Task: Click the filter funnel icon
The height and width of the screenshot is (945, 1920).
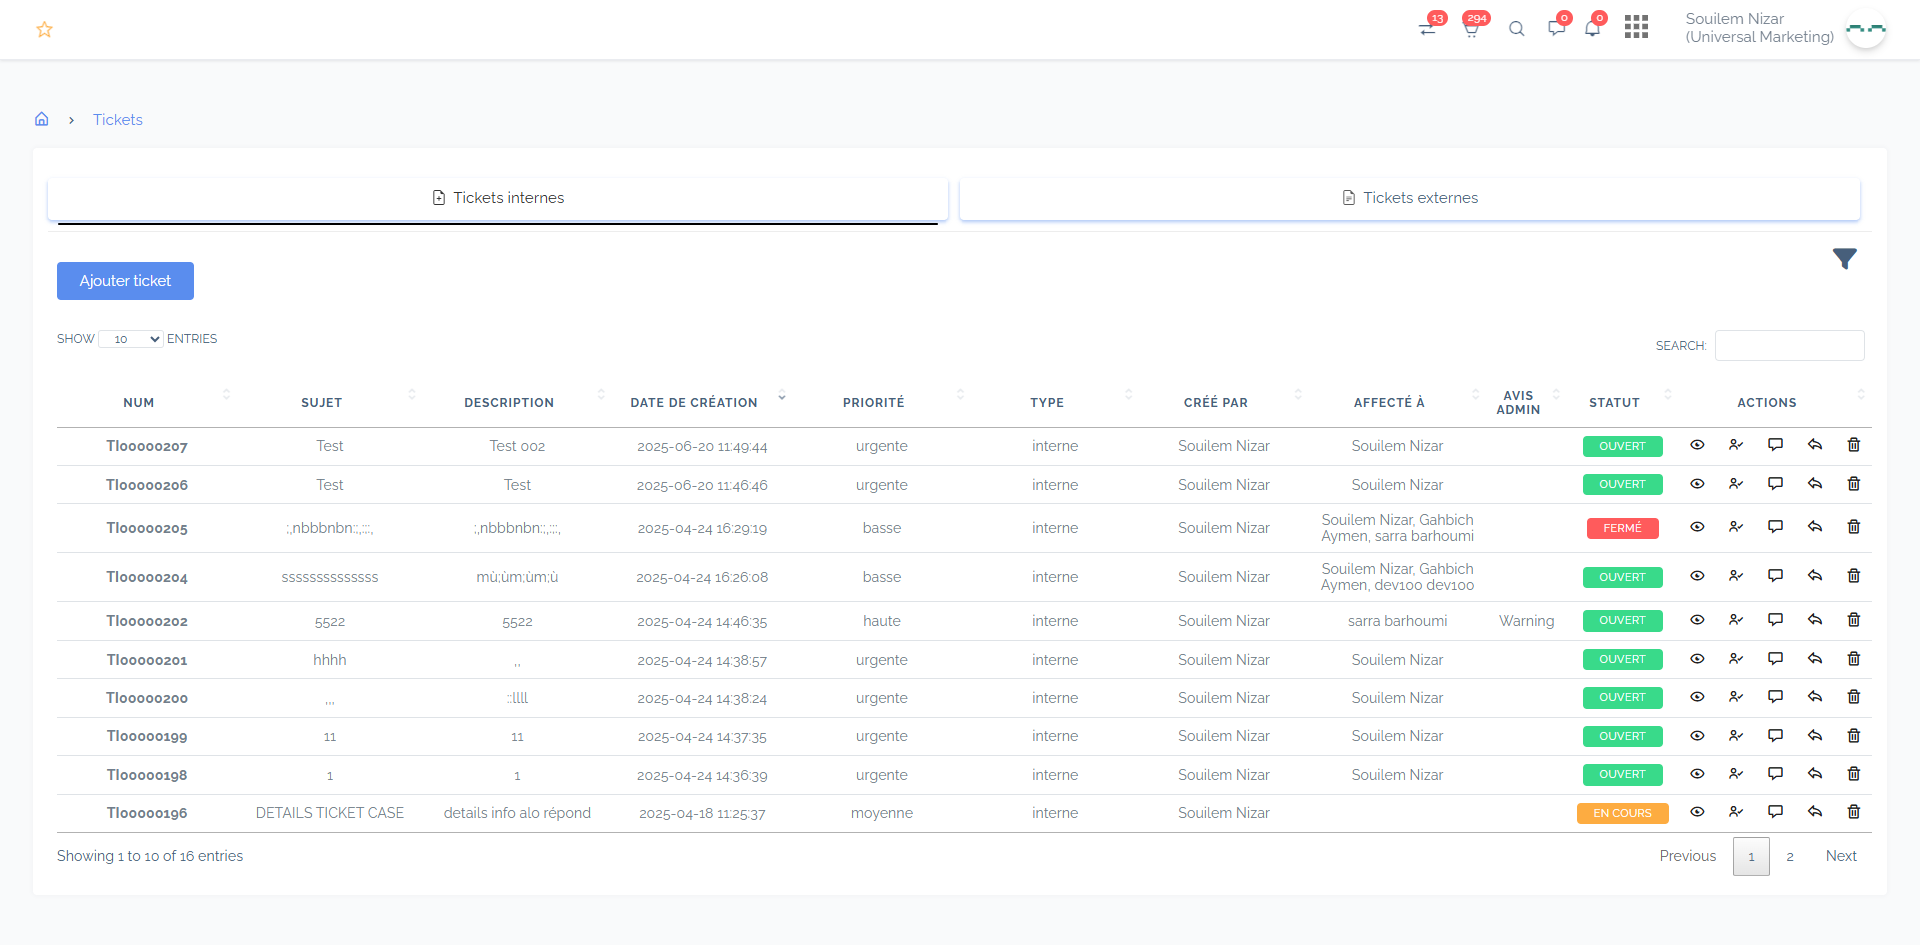Action: [x=1844, y=259]
